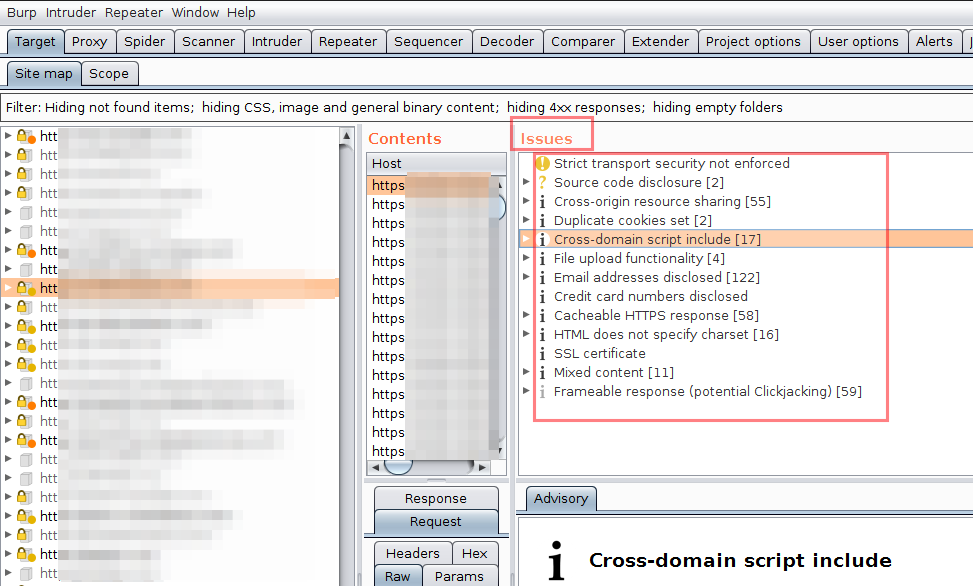This screenshot has width=973, height=586.
Task: Switch to the Raw view tab
Action: 398,576
